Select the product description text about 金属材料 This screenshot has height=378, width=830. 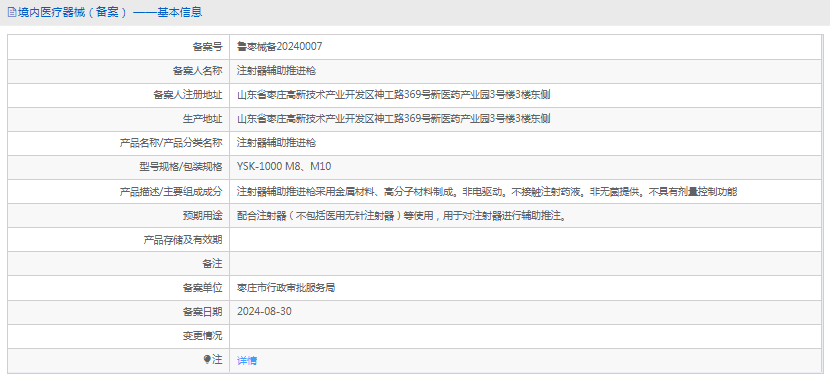tap(487, 191)
